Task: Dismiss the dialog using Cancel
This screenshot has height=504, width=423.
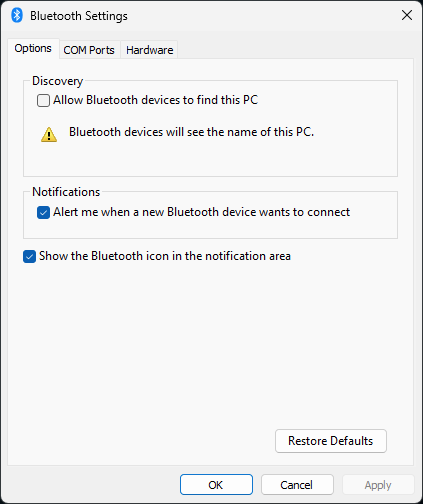Action: pos(297,485)
